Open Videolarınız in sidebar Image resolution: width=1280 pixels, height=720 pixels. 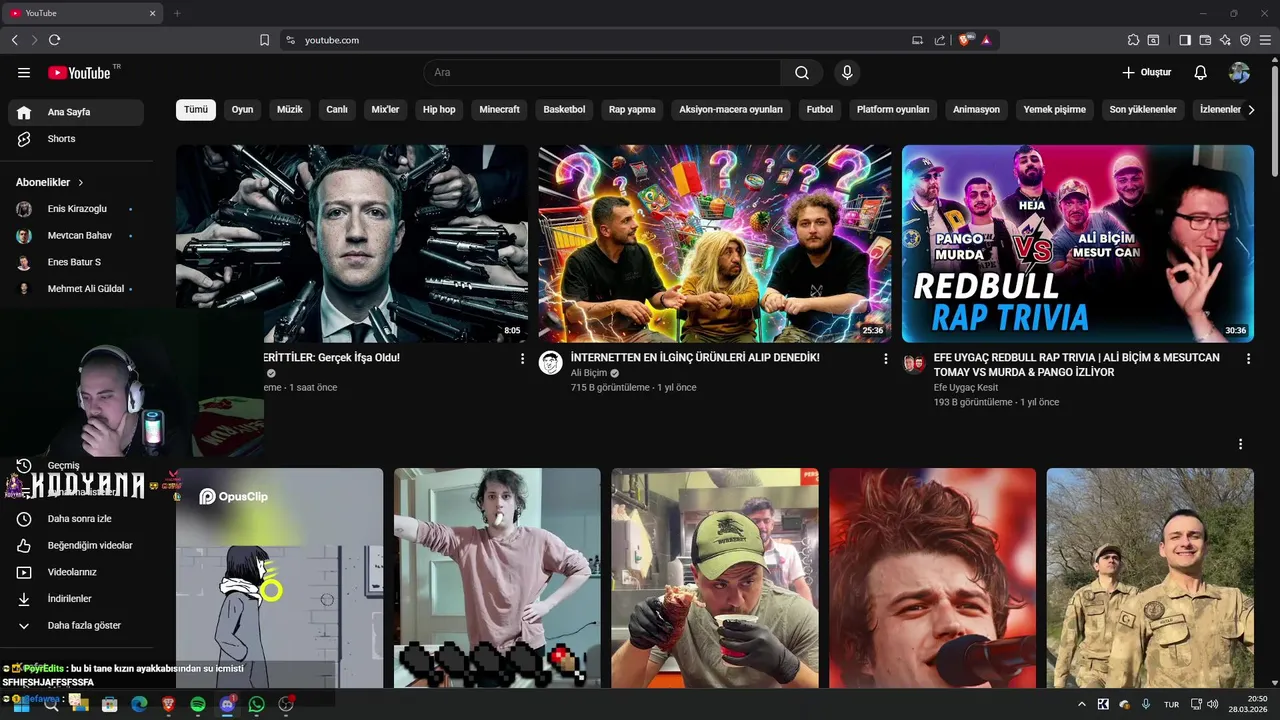(x=76, y=572)
